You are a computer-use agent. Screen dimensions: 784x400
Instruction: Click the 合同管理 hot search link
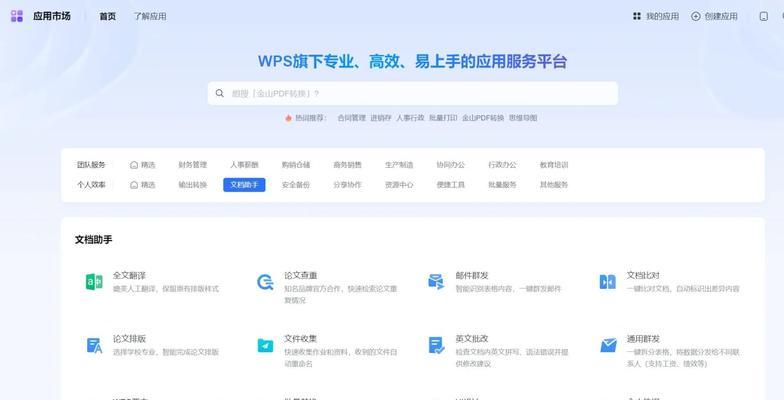coord(352,118)
